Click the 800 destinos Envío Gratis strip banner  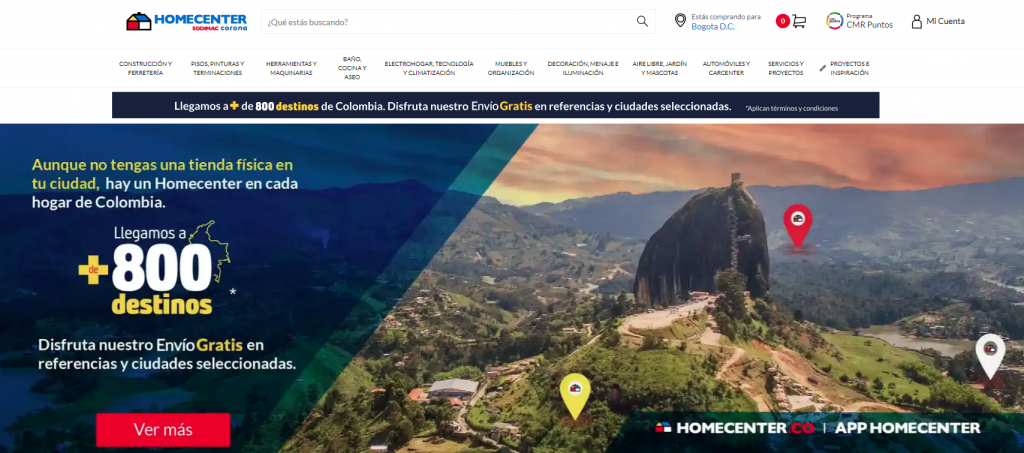coord(496,105)
